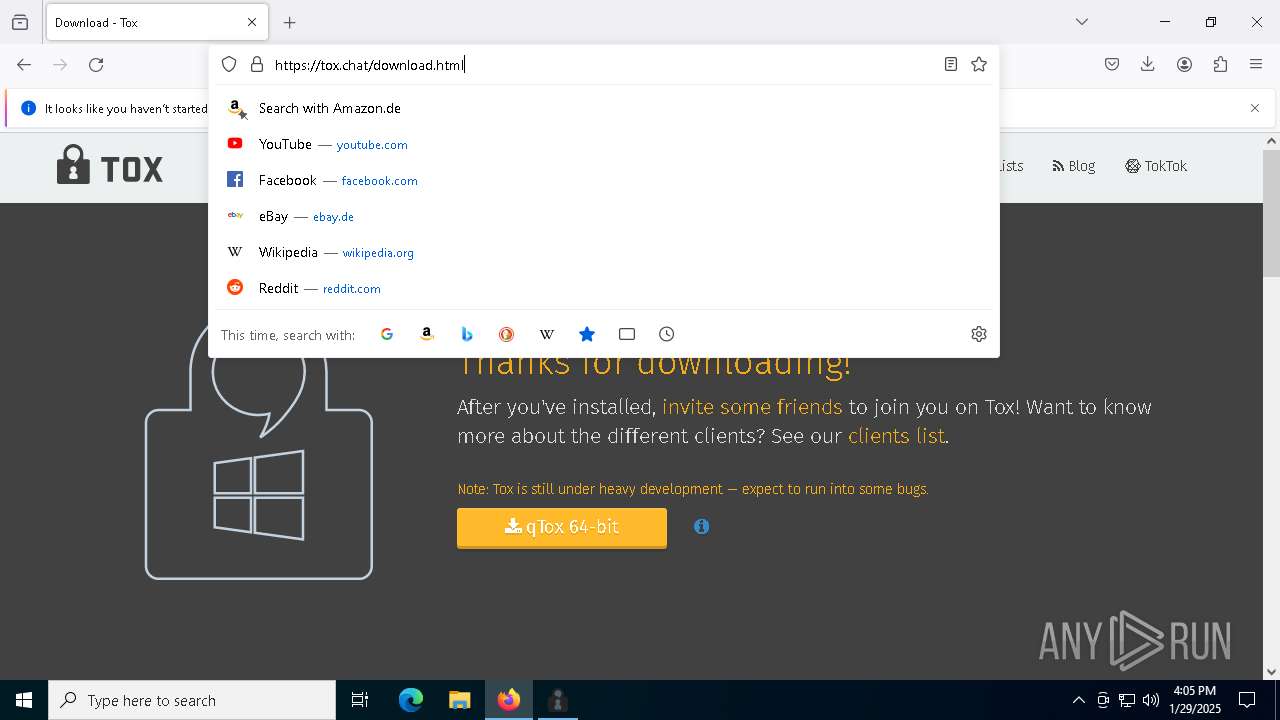
Task: Show hidden system tray icons
Action: pyautogui.click(x=1078, y=700)
